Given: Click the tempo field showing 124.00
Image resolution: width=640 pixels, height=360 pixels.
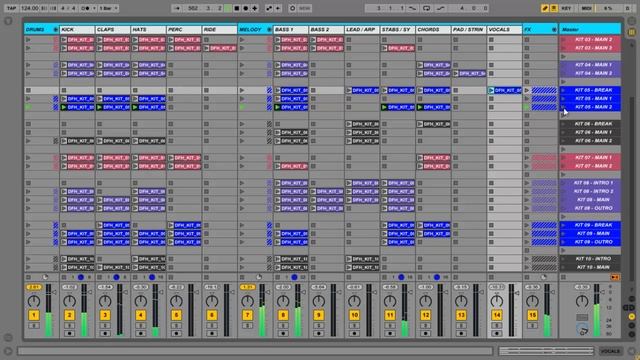Looking at the screenshot, I should point(29,8).
